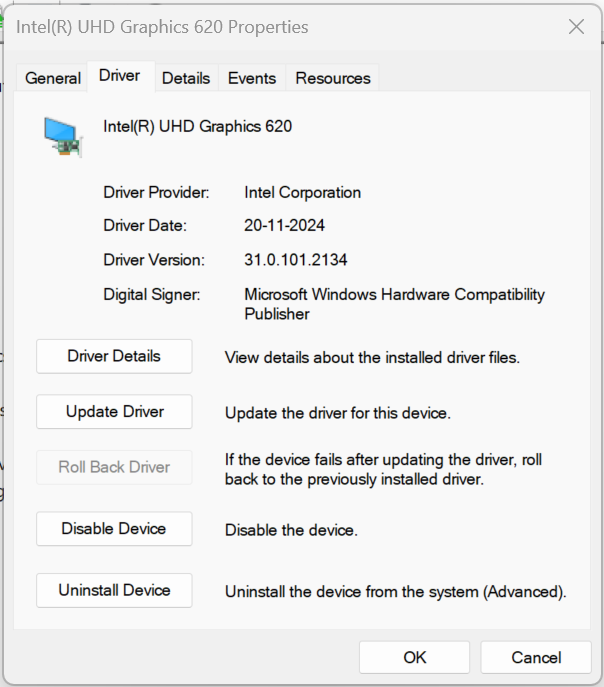Close the Properties dialog with X
Viewport: 604px width, 687px height.
(576, 27)
